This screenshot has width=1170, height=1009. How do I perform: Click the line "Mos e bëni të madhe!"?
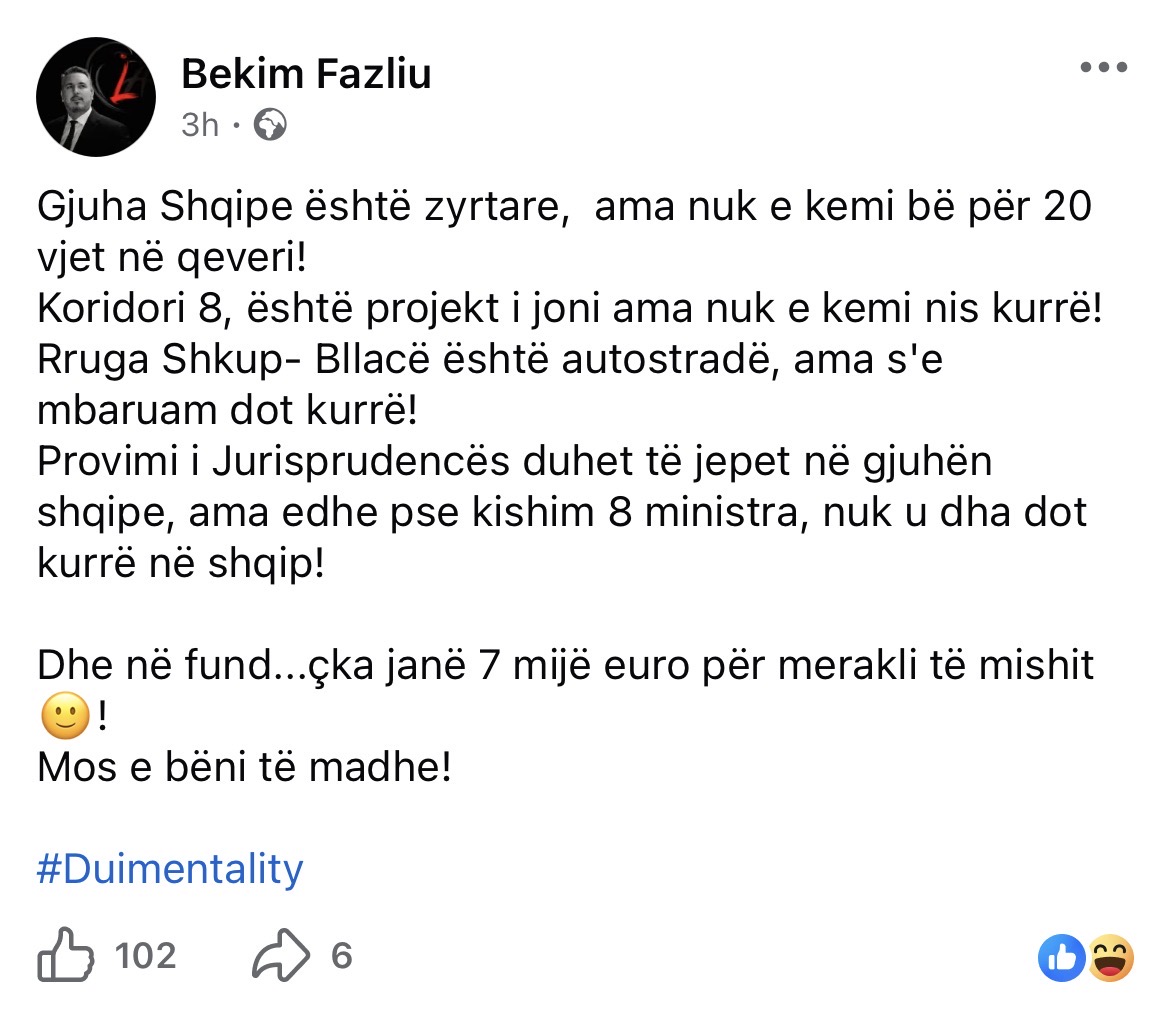[244, 768]
